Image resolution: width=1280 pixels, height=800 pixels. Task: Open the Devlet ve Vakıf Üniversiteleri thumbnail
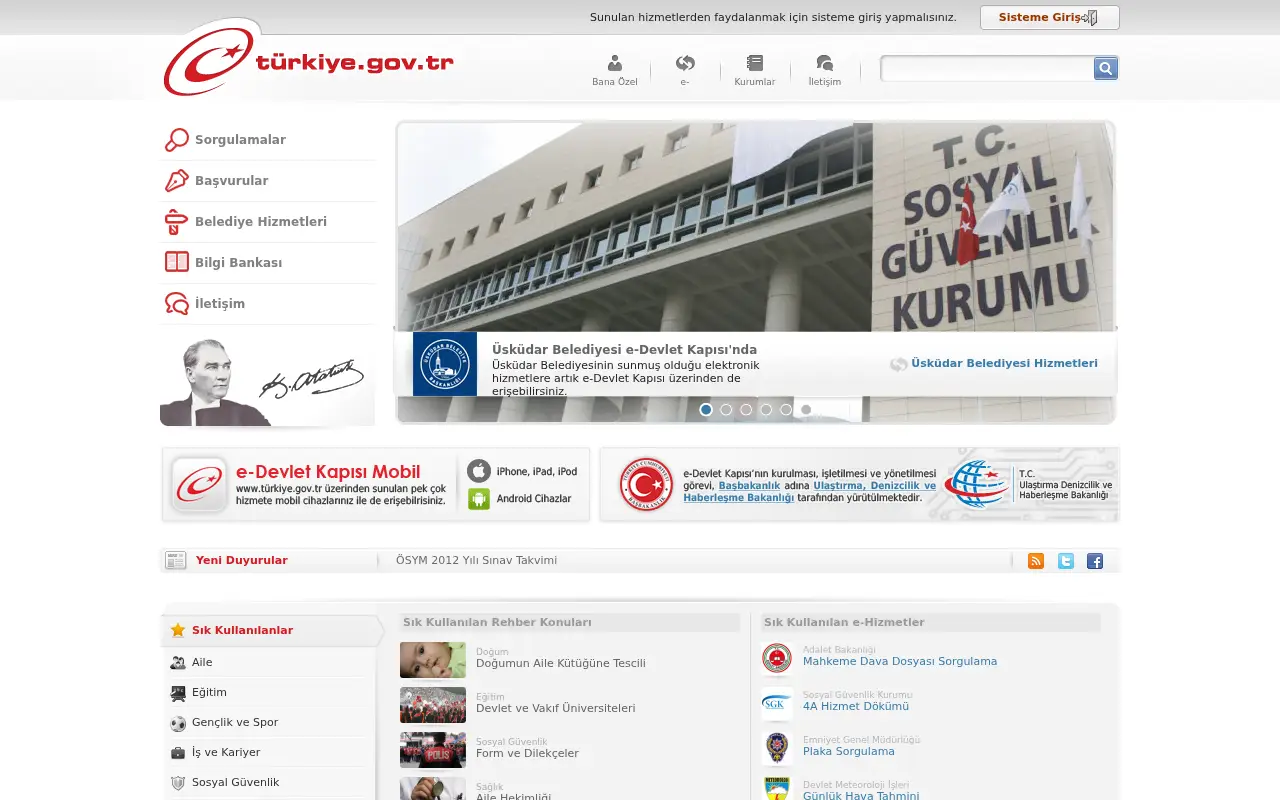coord(433,705)
